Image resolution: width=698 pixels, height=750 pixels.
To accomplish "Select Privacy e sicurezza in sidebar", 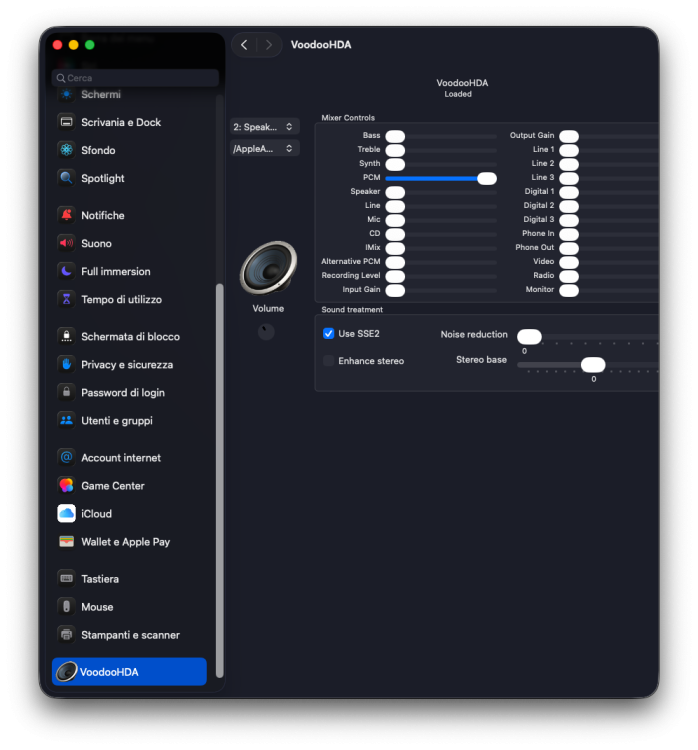I will [129, 364].
